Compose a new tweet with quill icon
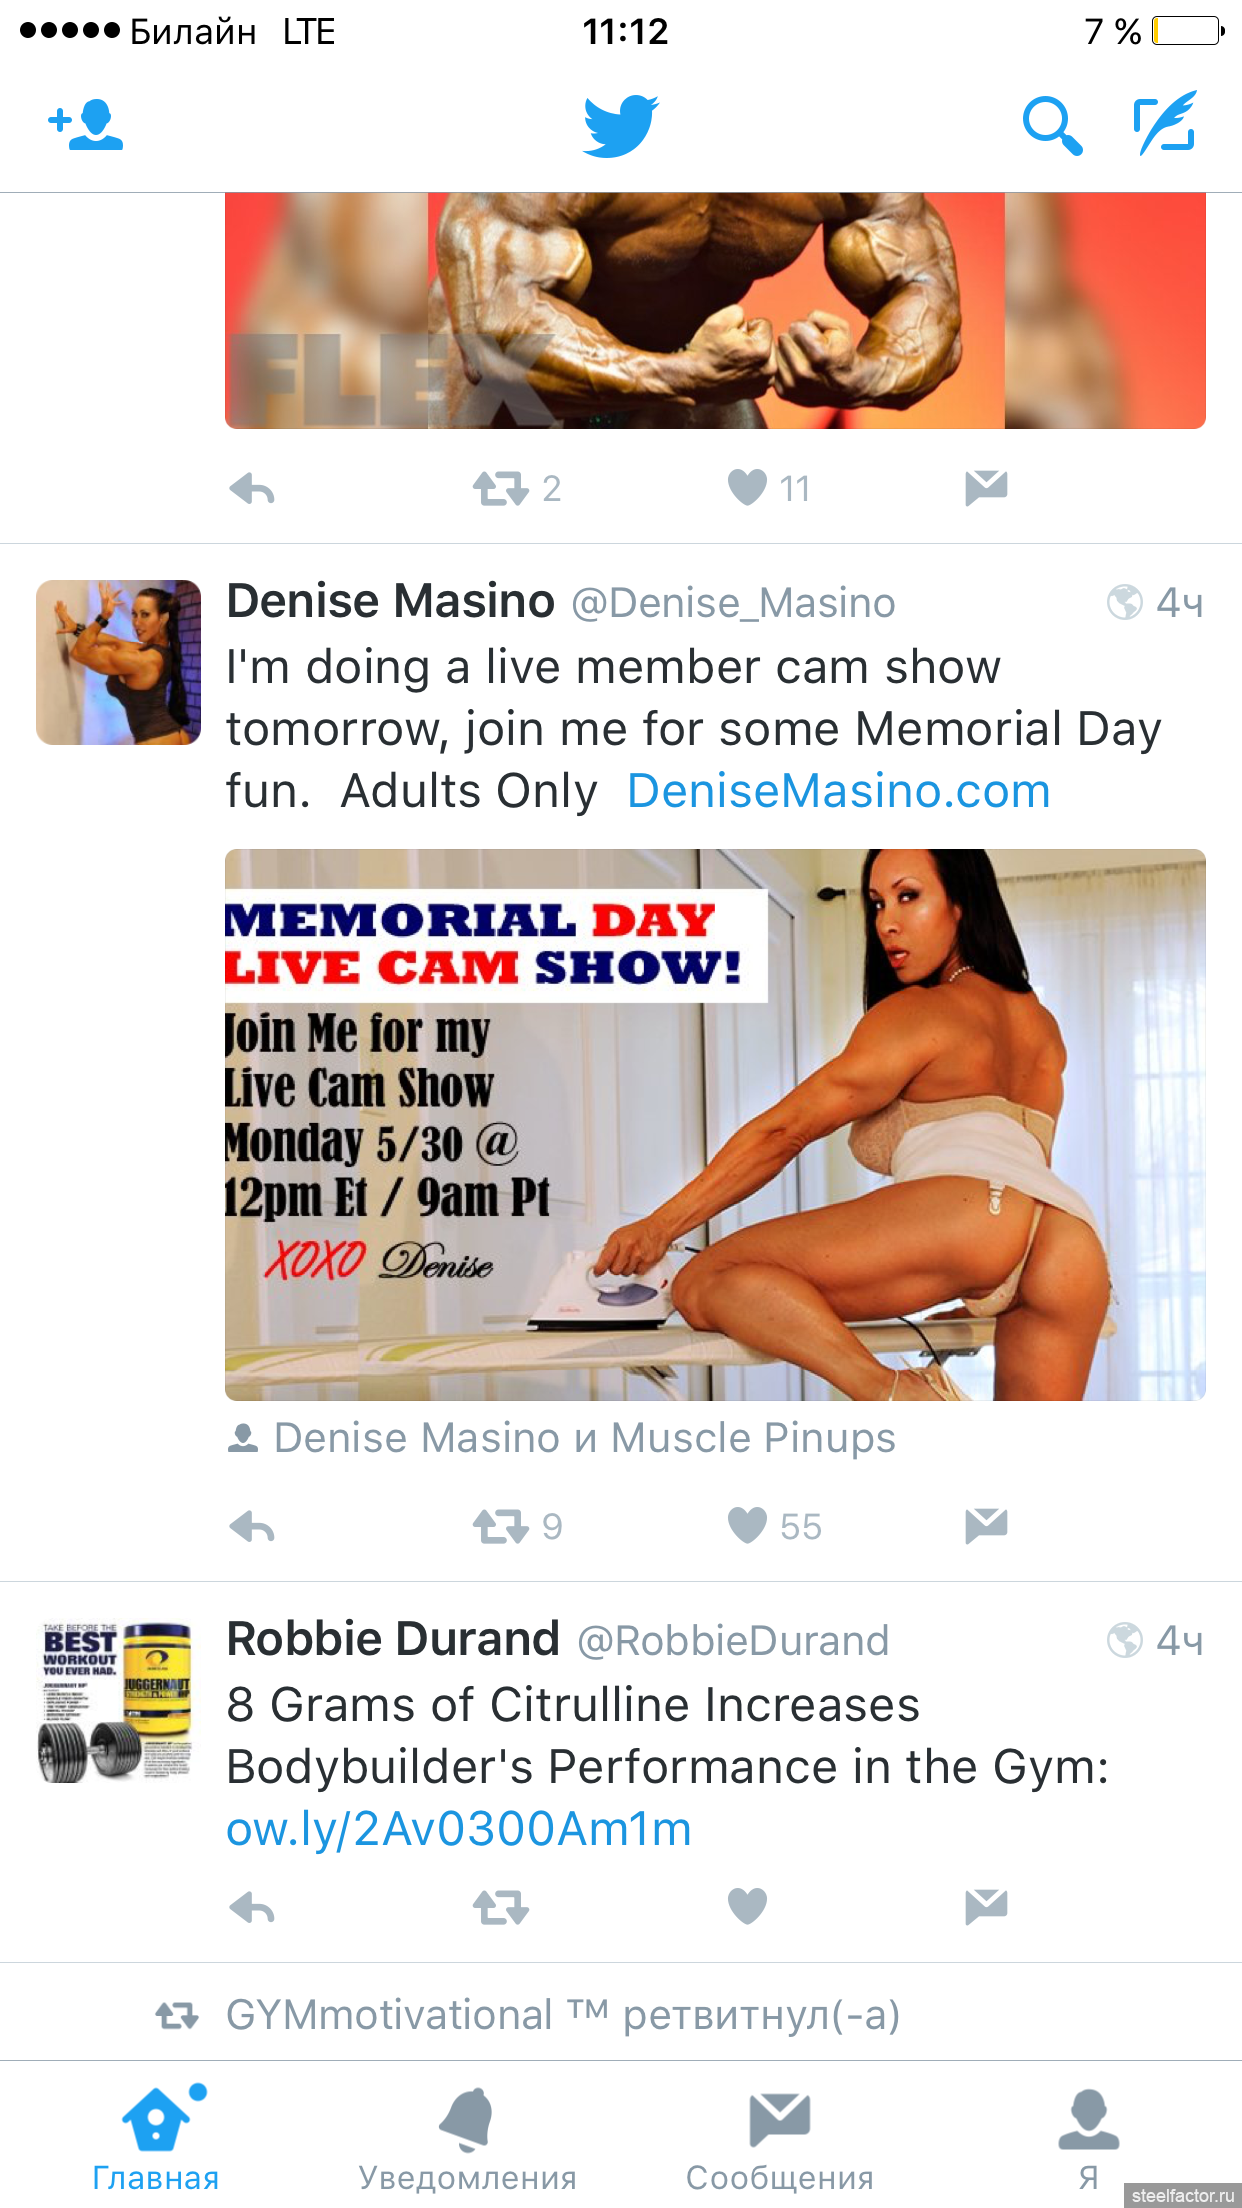The width and height of the screenshot is (1242, 2208). (x=1166, y=122)
